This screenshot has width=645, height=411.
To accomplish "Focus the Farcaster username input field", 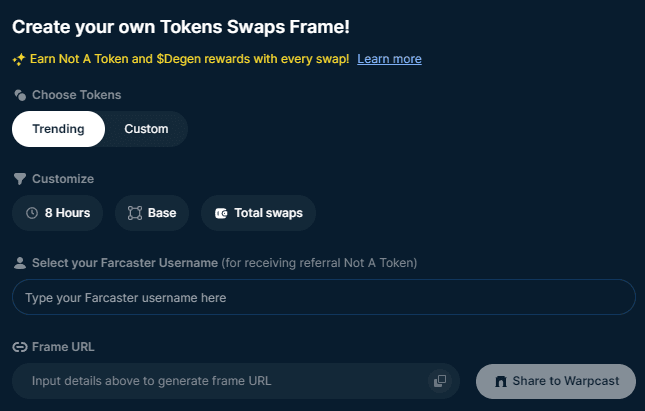I will point(324,297).
